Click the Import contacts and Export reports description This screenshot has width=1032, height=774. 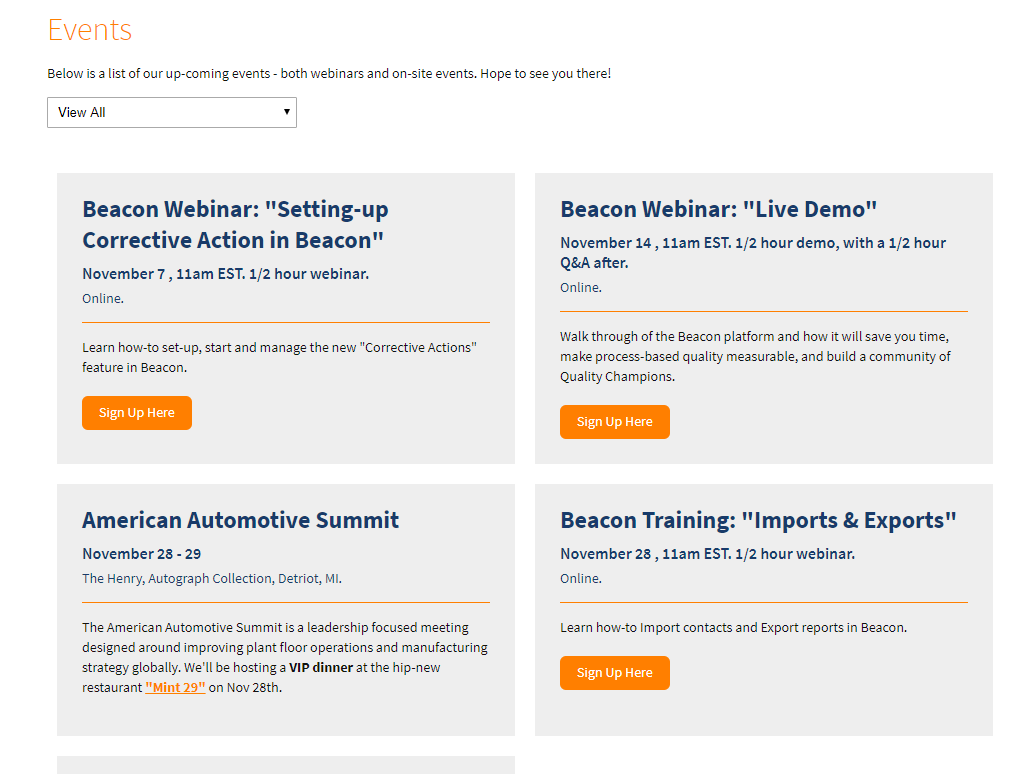pos(733,628)
